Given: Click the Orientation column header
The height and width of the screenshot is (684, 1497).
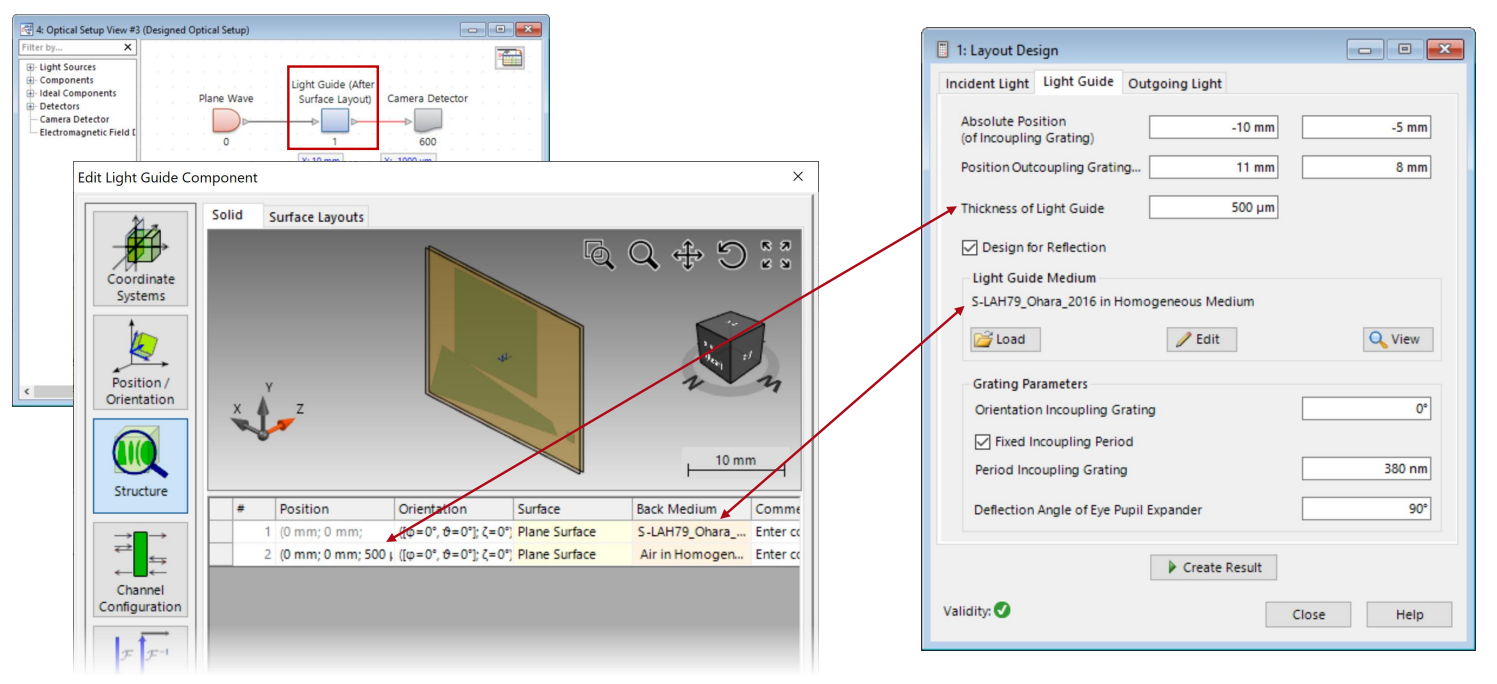Looking at the screenshot, I should coord(455,509).
